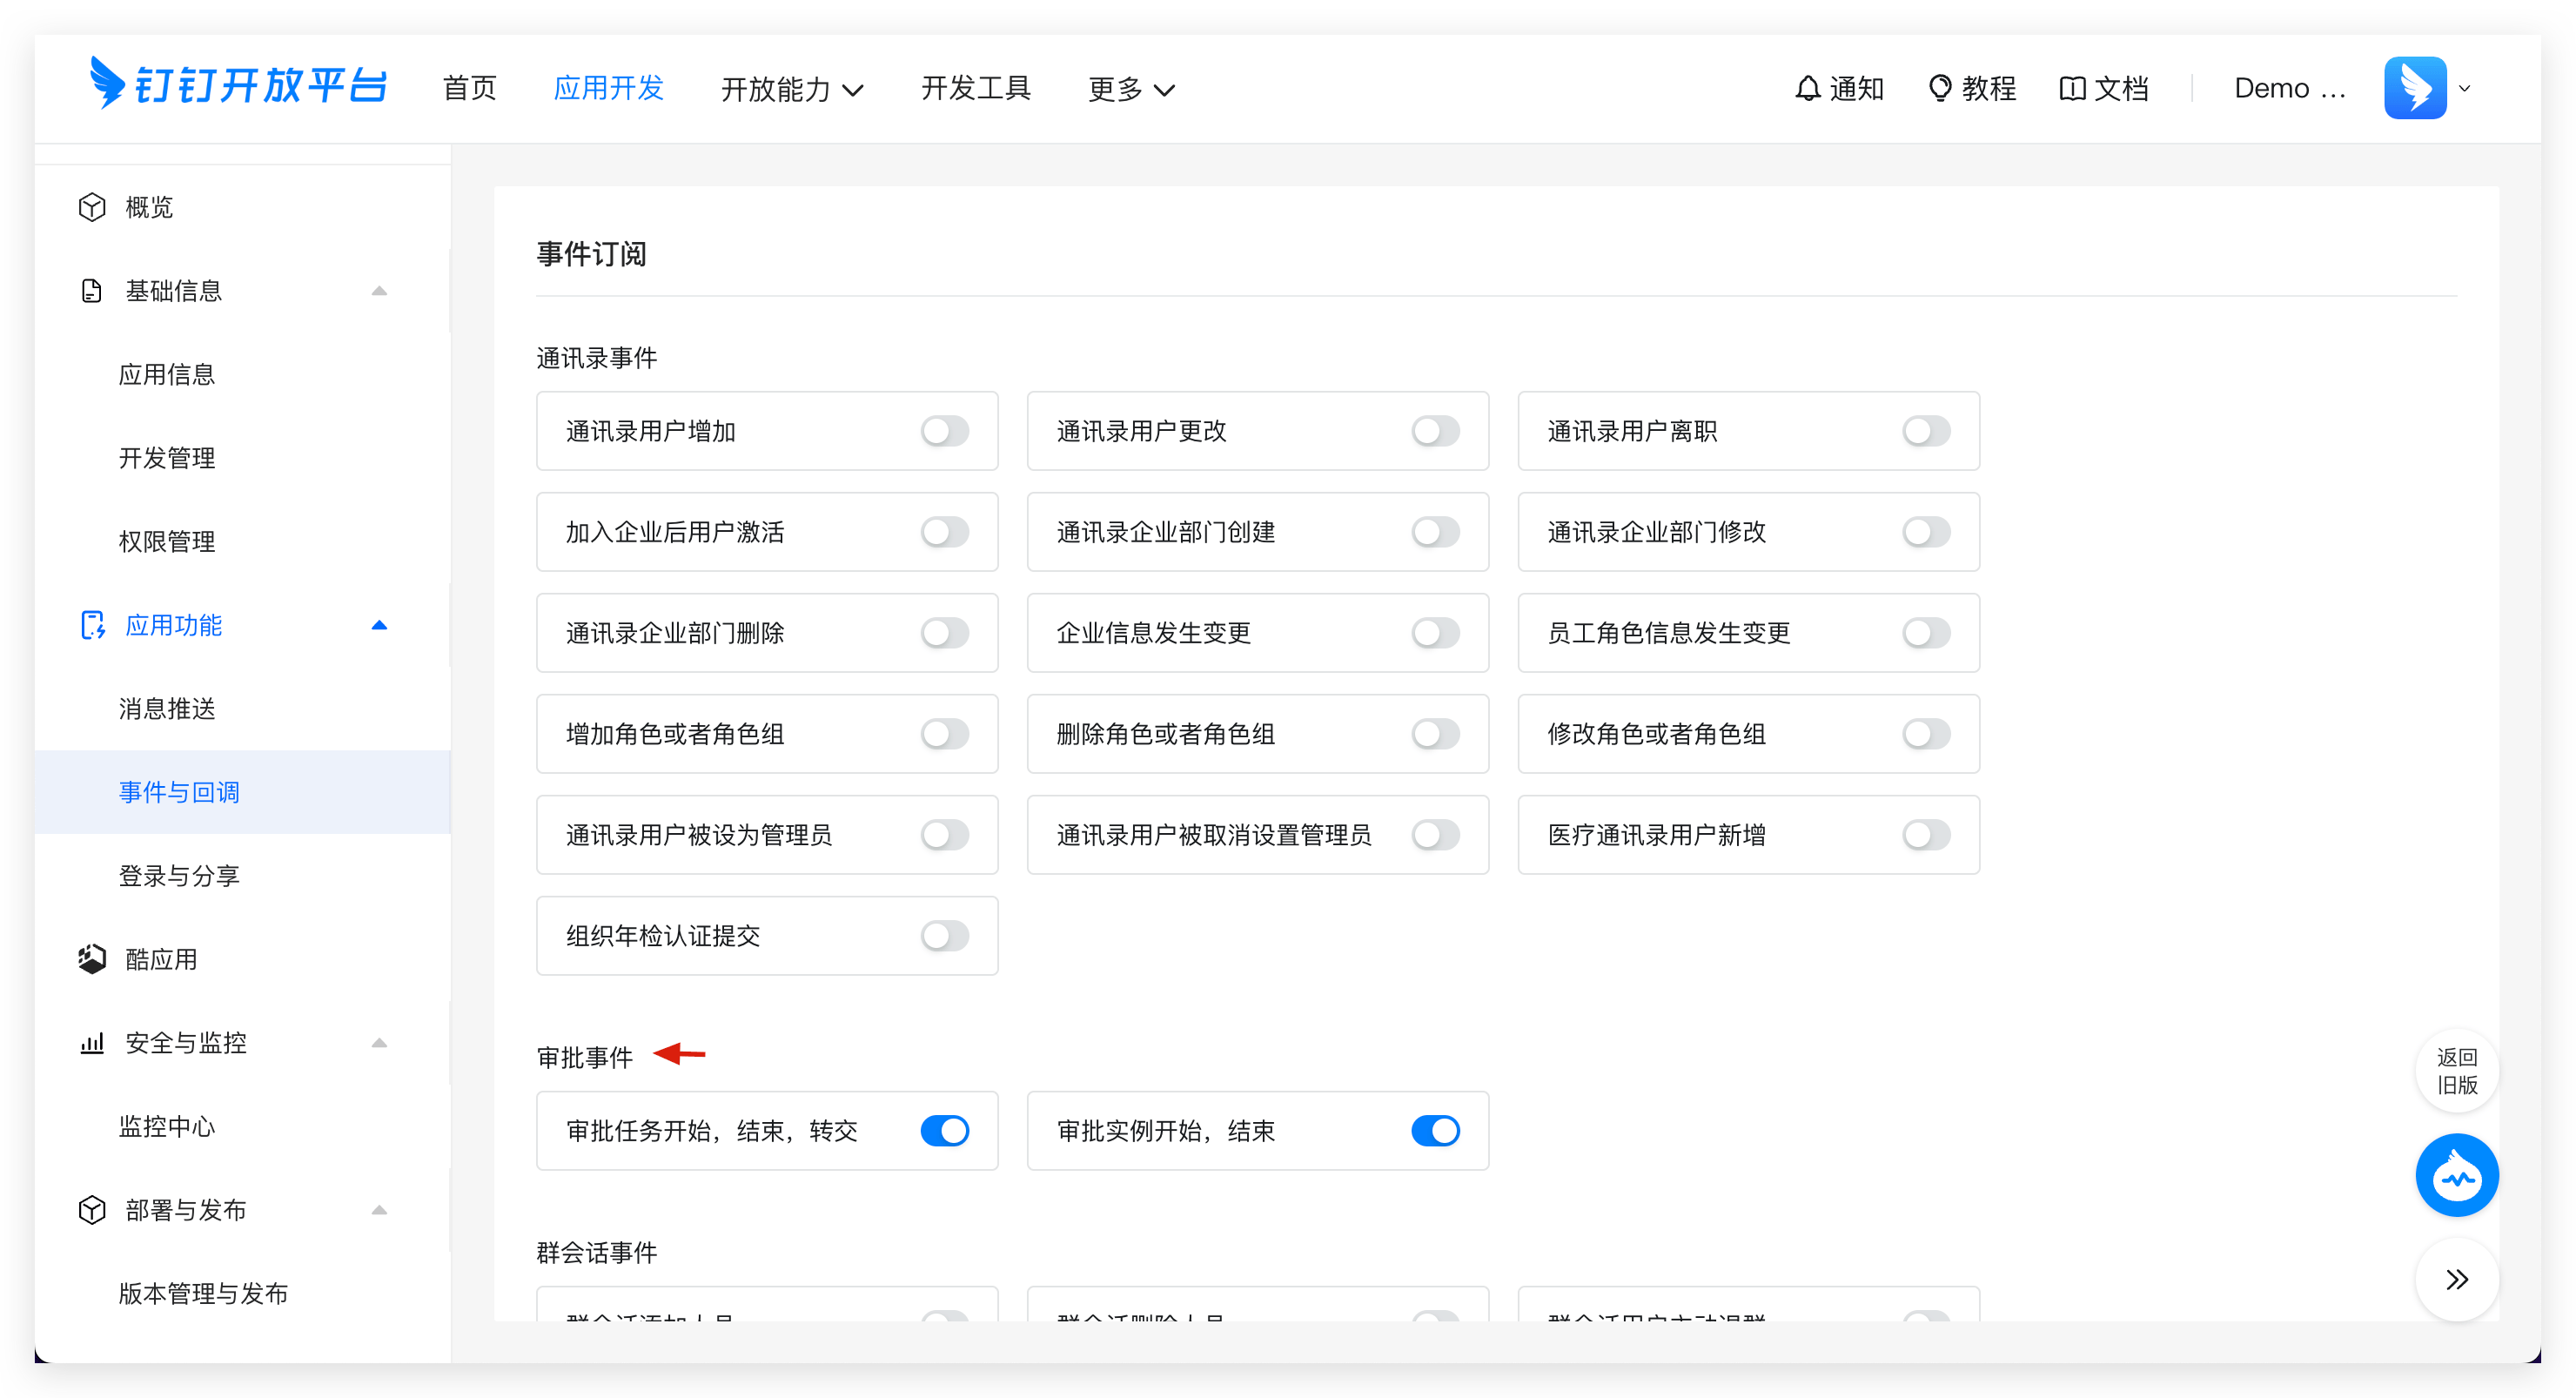Viewport: 2576px width, 1398px height.
Task: Open the 文档 documentation icon
Action: tap(2071, 88)
